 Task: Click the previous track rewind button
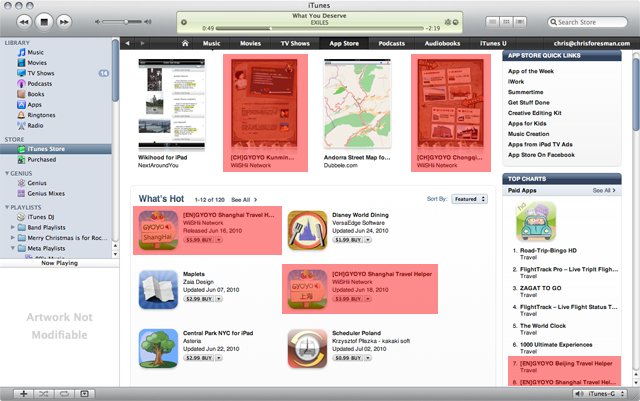point(24,22)
